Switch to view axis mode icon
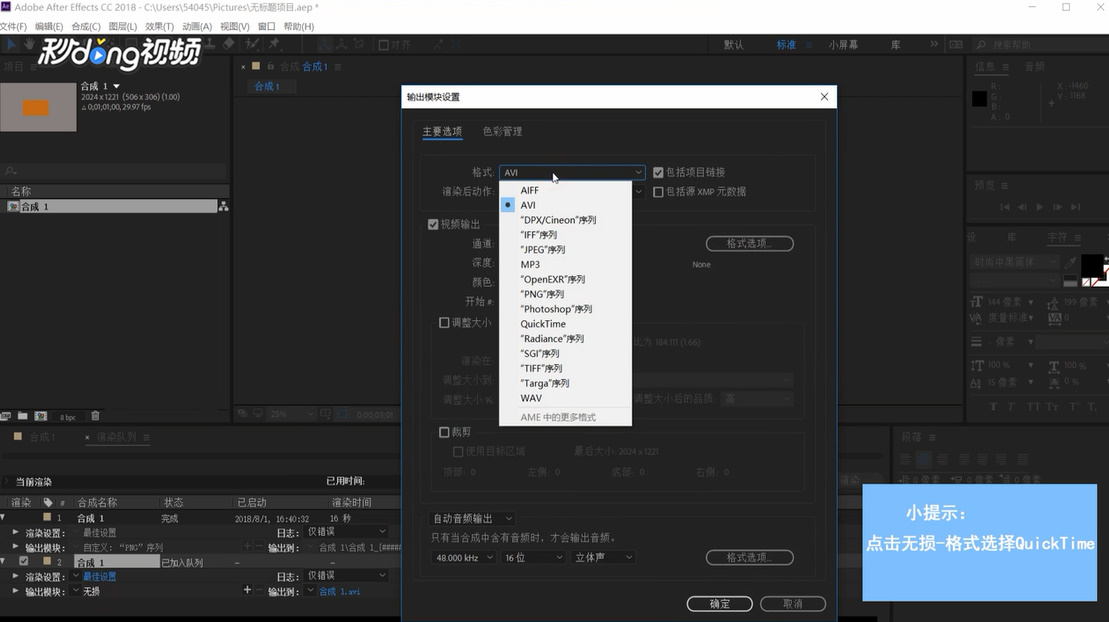Screen dimensions: 1109x622 click(x=359, y=44)
